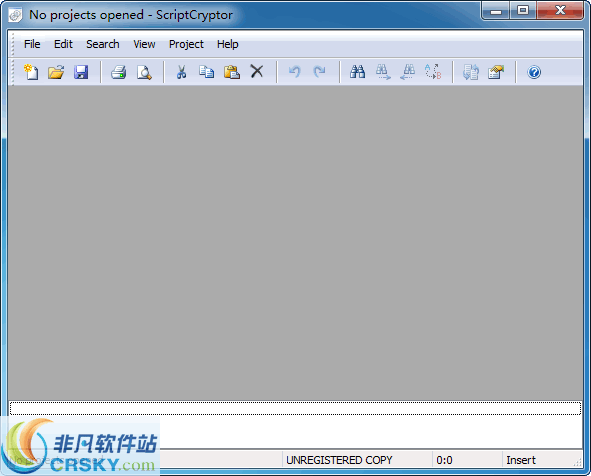Minimize the ScriptCryptor window
The width and height of the screenshot is (591, 476).
click(496, 11)
